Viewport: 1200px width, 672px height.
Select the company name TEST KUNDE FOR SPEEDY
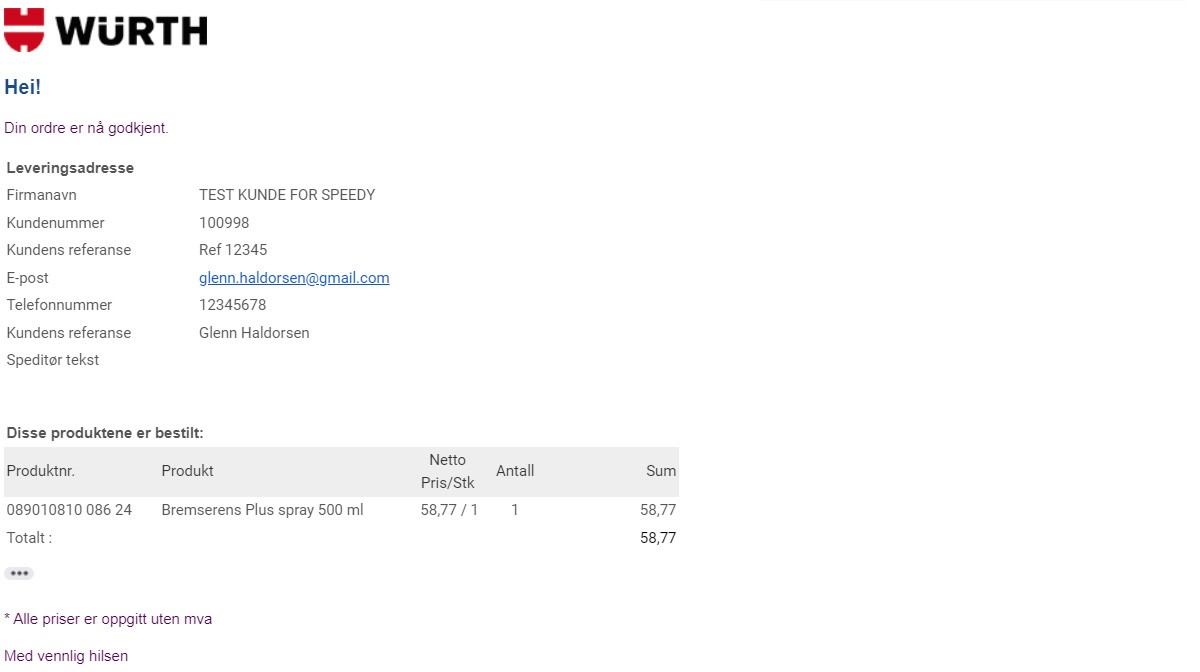[x=287, y=195]
